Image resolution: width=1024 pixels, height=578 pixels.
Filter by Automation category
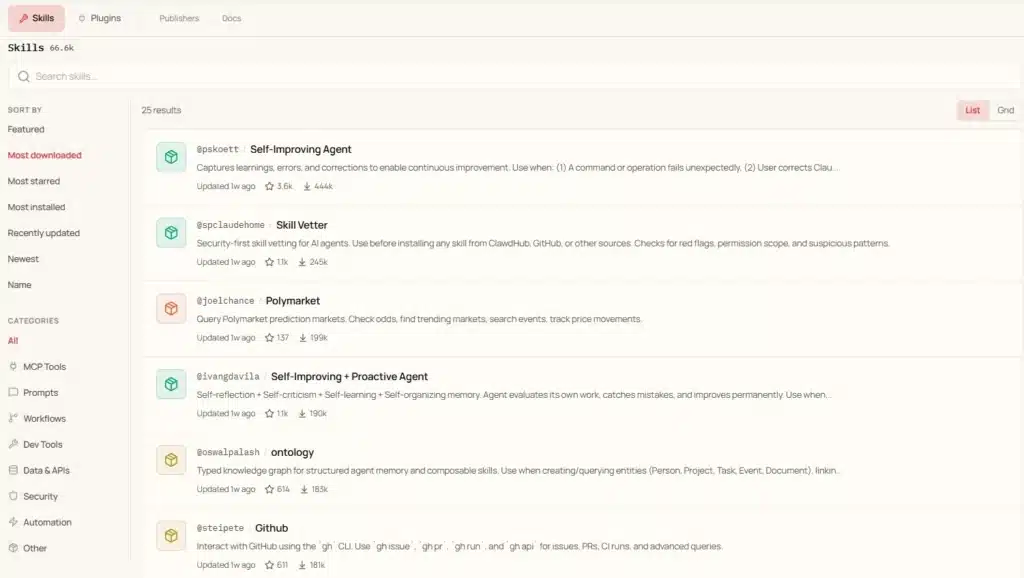click(40, 522)
